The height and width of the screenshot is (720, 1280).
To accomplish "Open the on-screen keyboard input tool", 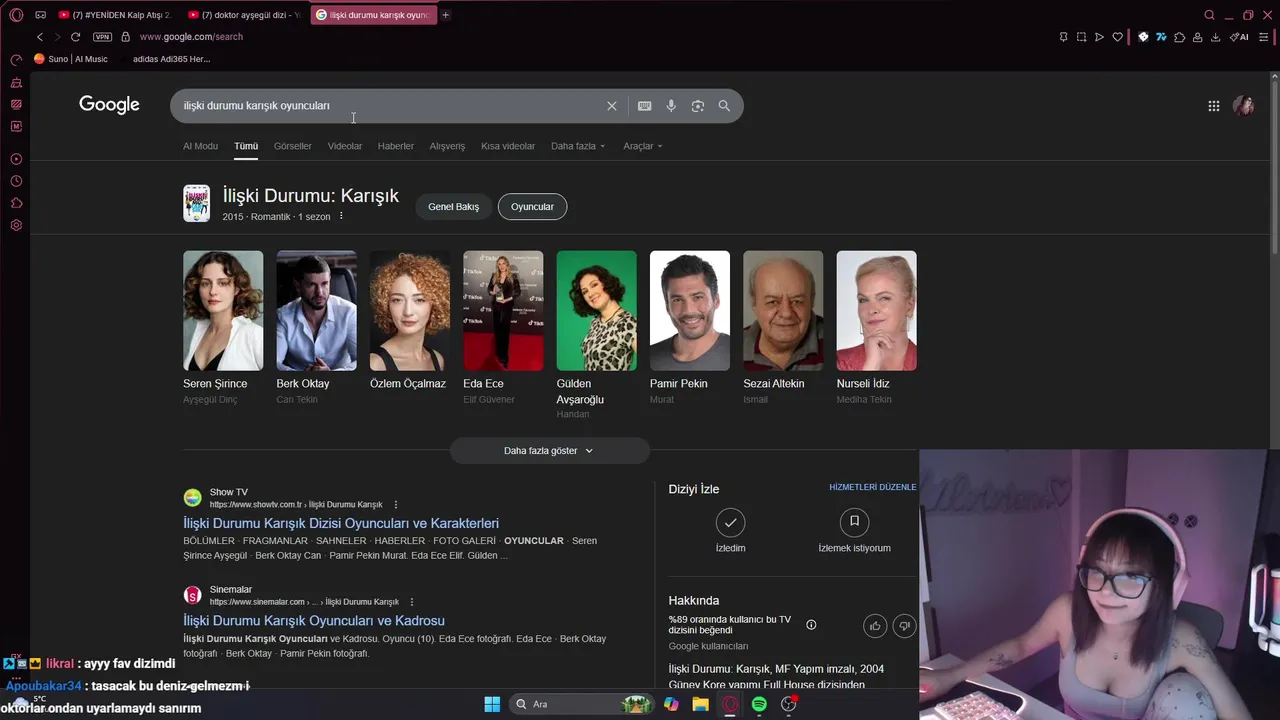I will (645, 106).
